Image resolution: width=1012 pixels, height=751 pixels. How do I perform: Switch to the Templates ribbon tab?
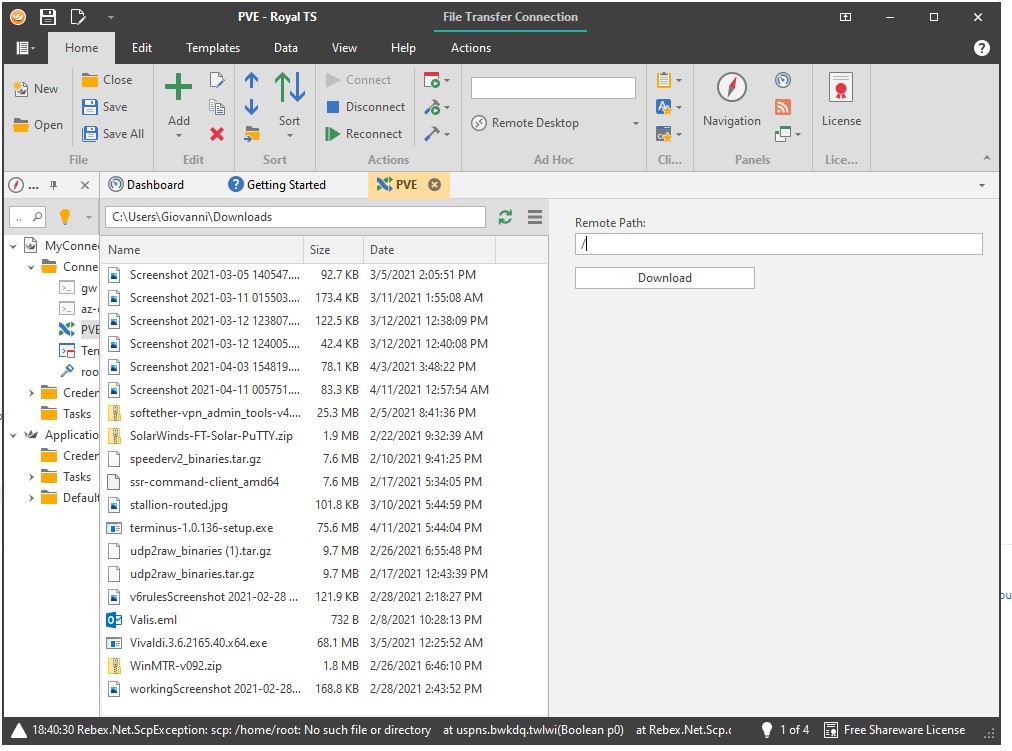213,48
